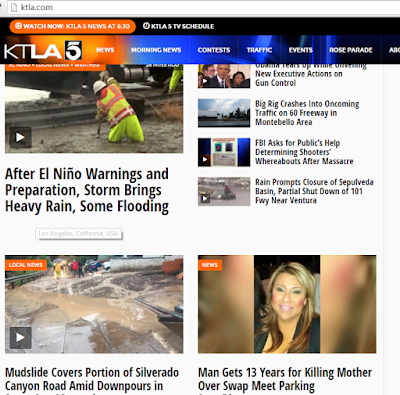Image resolution: width=400 pixels, height=395 pixels.
Task: Click the News tag on swap meet story
Action: pos(210,265)
